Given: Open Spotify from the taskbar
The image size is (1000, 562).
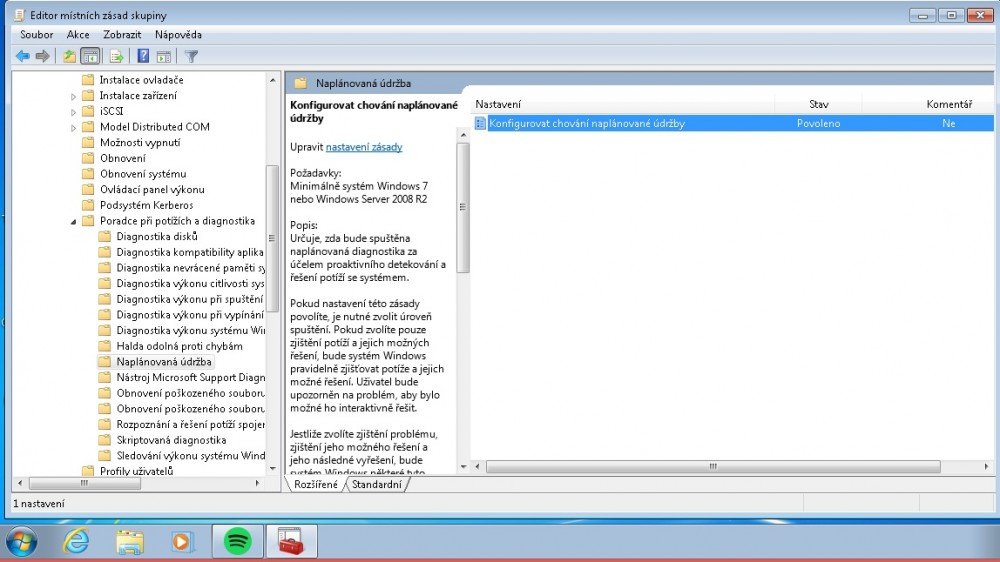Looking at the screenshot, I should point(237,541).
